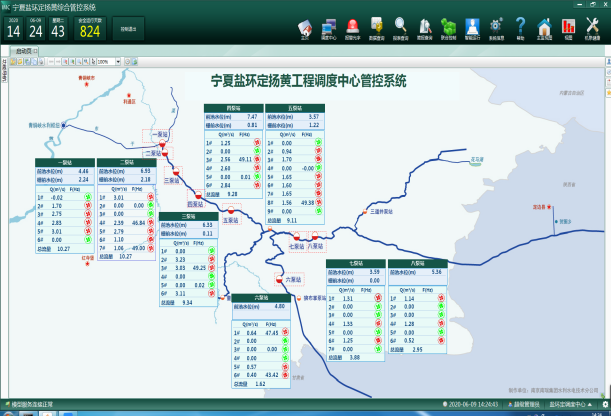Select the 9.34 total flow in 三泵站 panel
The height and width of the screenshot is (416, 611).
[x=187, y=303]
